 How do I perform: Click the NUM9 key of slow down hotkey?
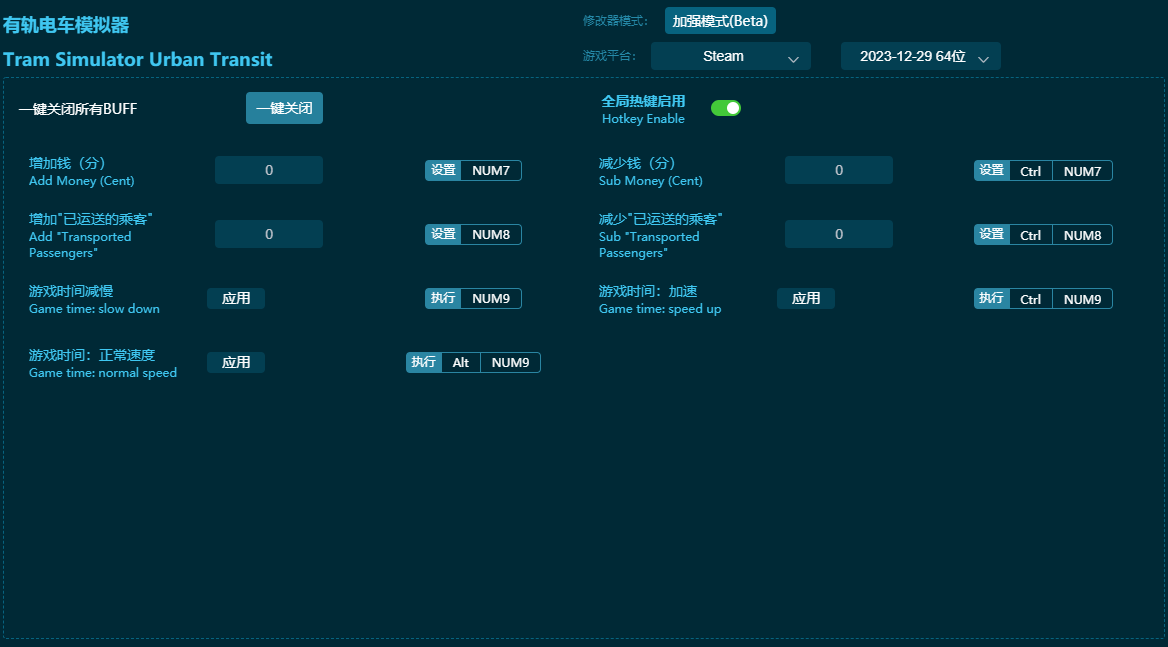click(491, 299)
